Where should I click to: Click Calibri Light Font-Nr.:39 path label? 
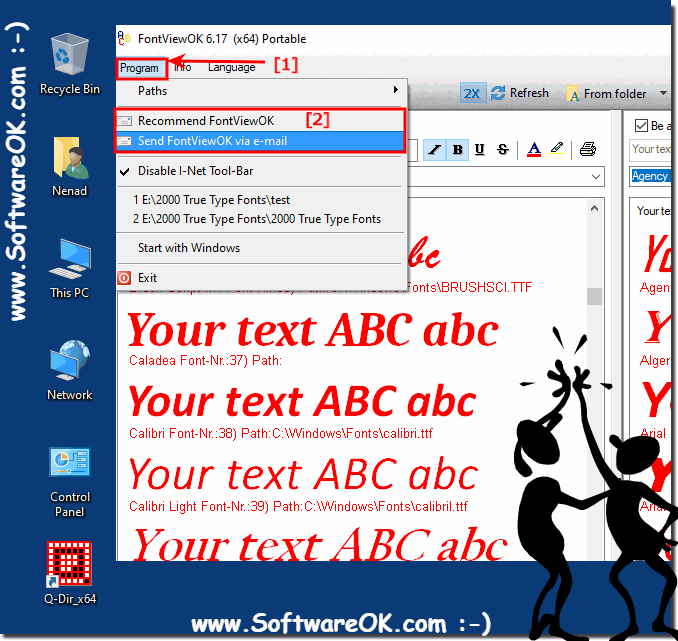(x=298, y=506)
